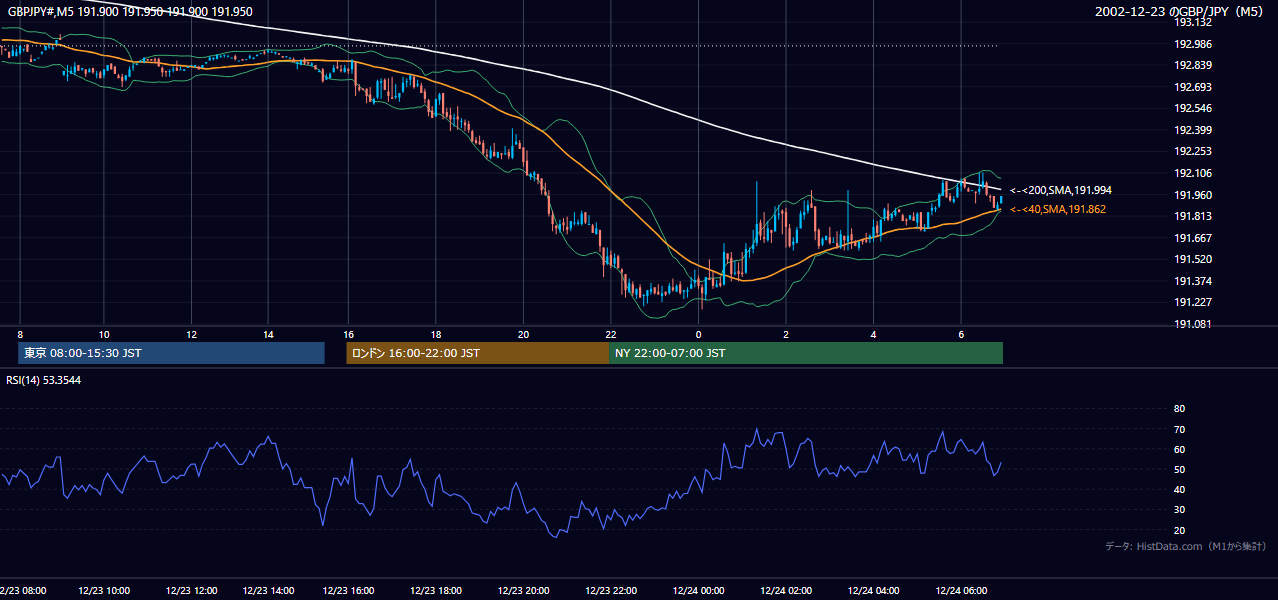Click the 12/23 12:00 date label
This screenshot has height=600, width=1278.
pyautogui.click(x=193, y=591)
